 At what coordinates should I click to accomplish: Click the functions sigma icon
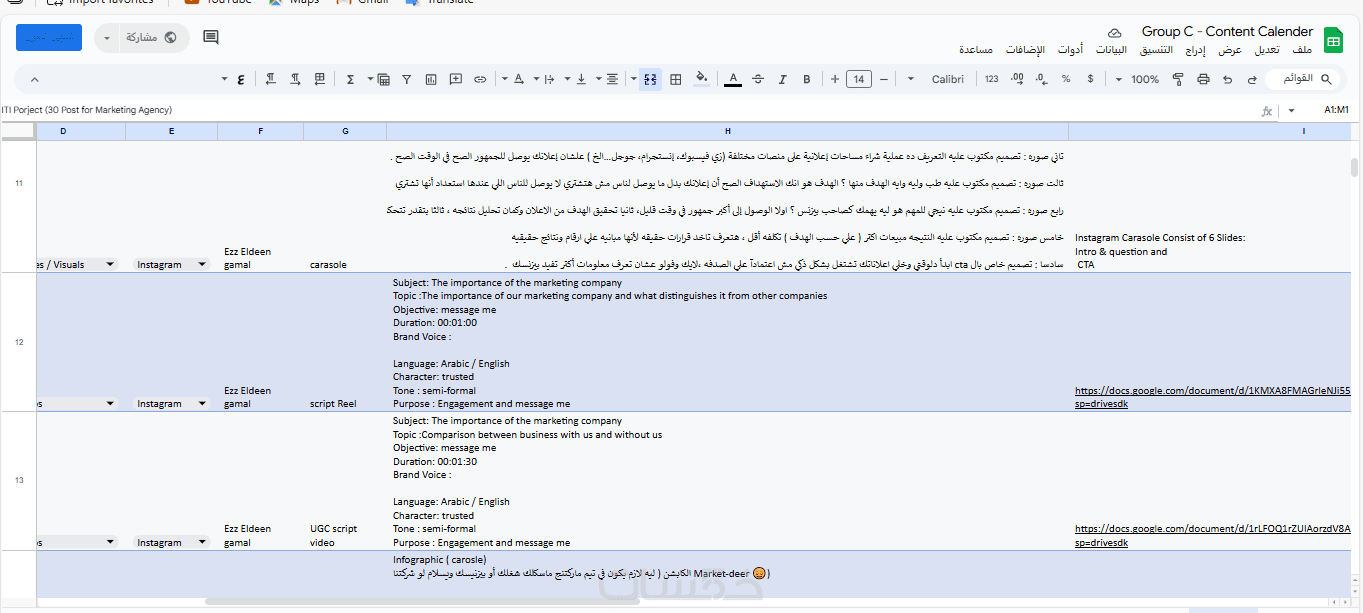click(351, 79)
